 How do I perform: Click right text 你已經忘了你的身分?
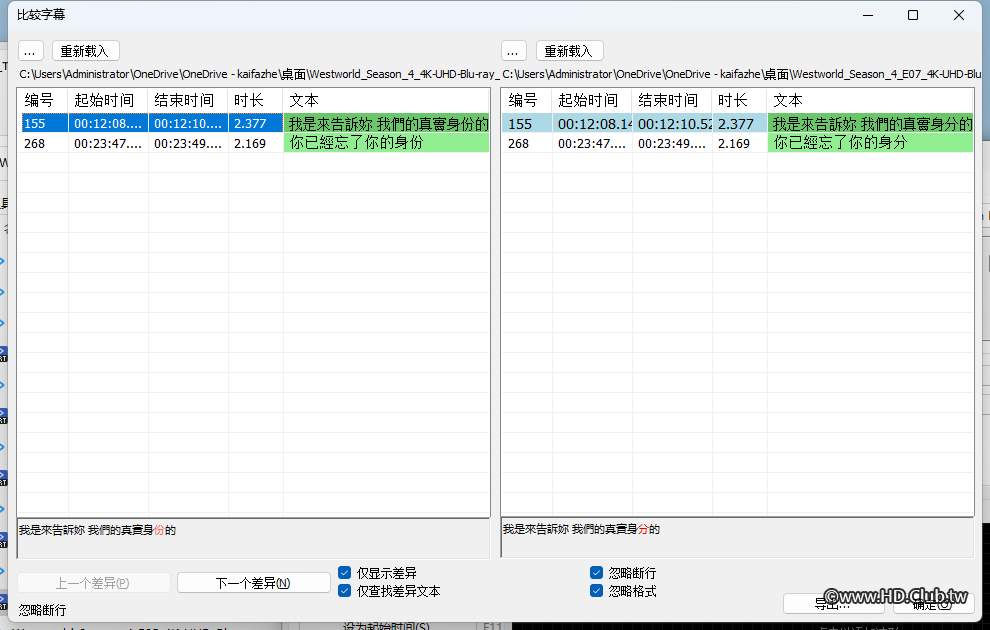click(x=840, y=143)
